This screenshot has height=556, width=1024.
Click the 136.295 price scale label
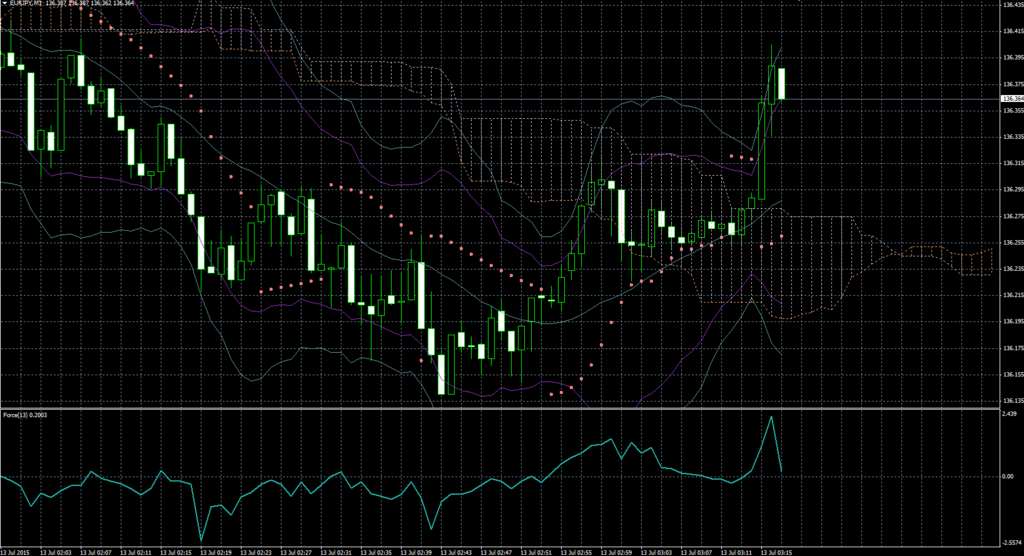pos(1012,189)
